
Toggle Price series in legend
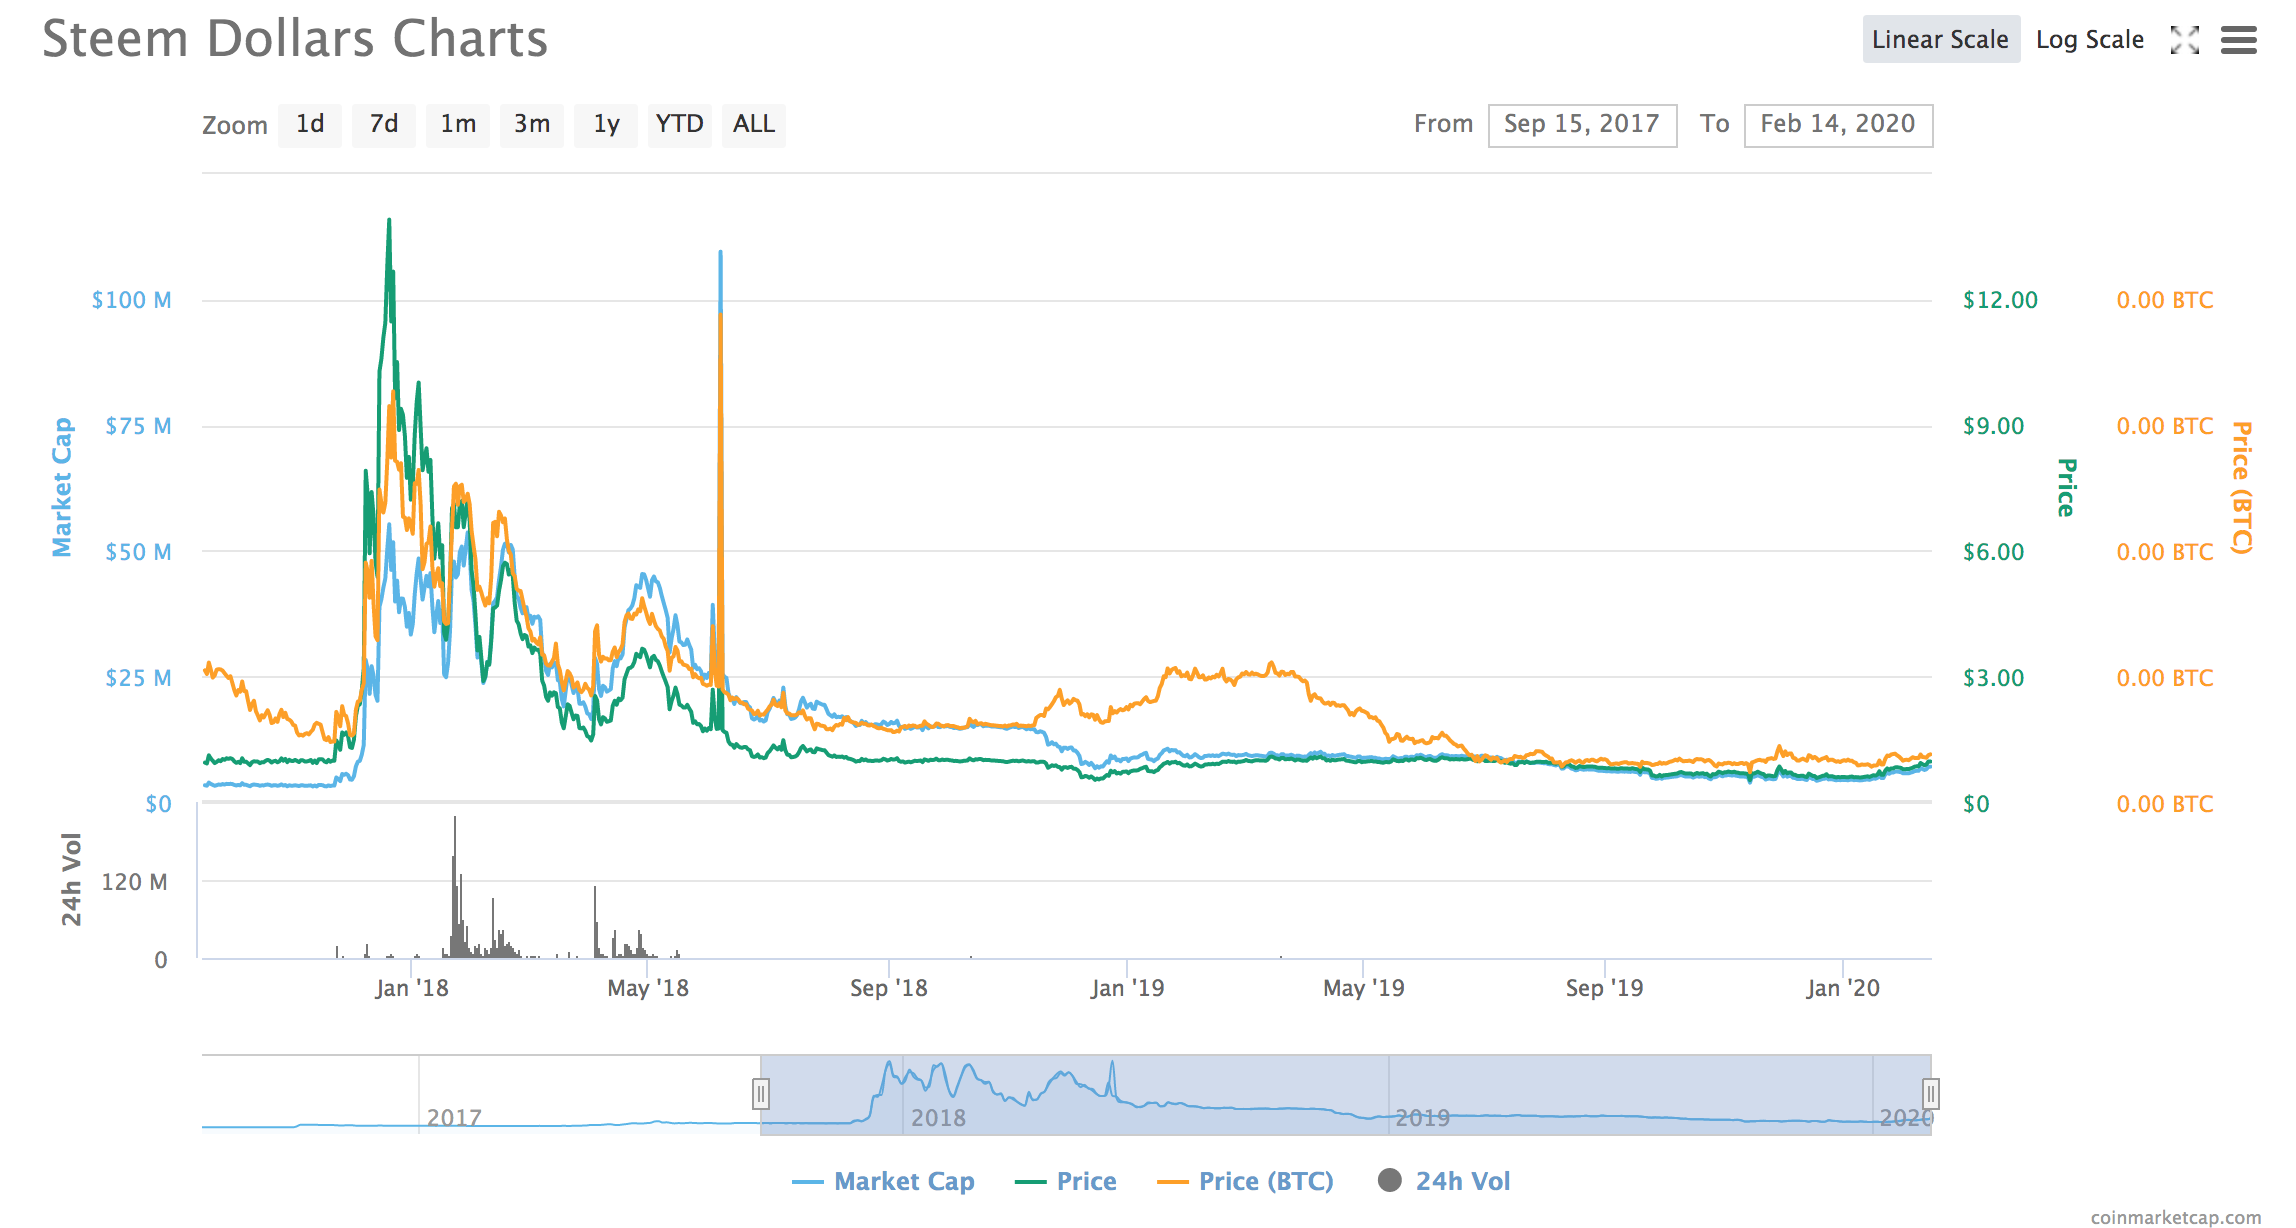[x=1065, y=1181]
